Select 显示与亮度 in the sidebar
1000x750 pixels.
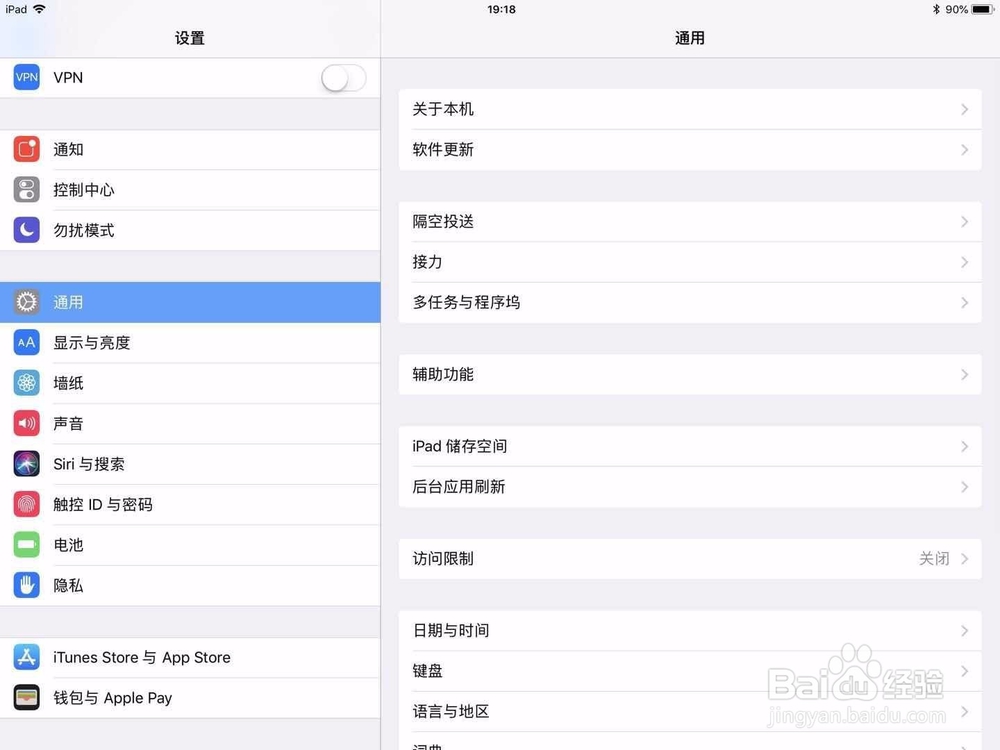(x=190, y=342)
